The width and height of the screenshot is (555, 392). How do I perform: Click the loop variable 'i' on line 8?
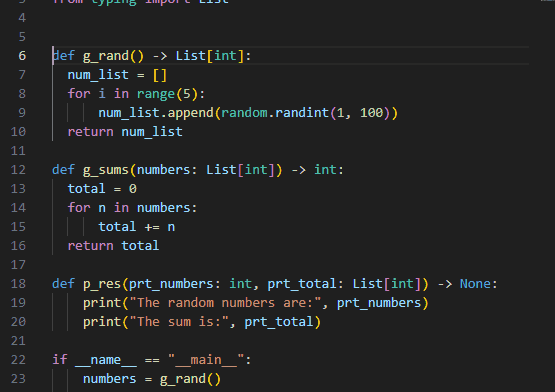[x=102, y=94]
